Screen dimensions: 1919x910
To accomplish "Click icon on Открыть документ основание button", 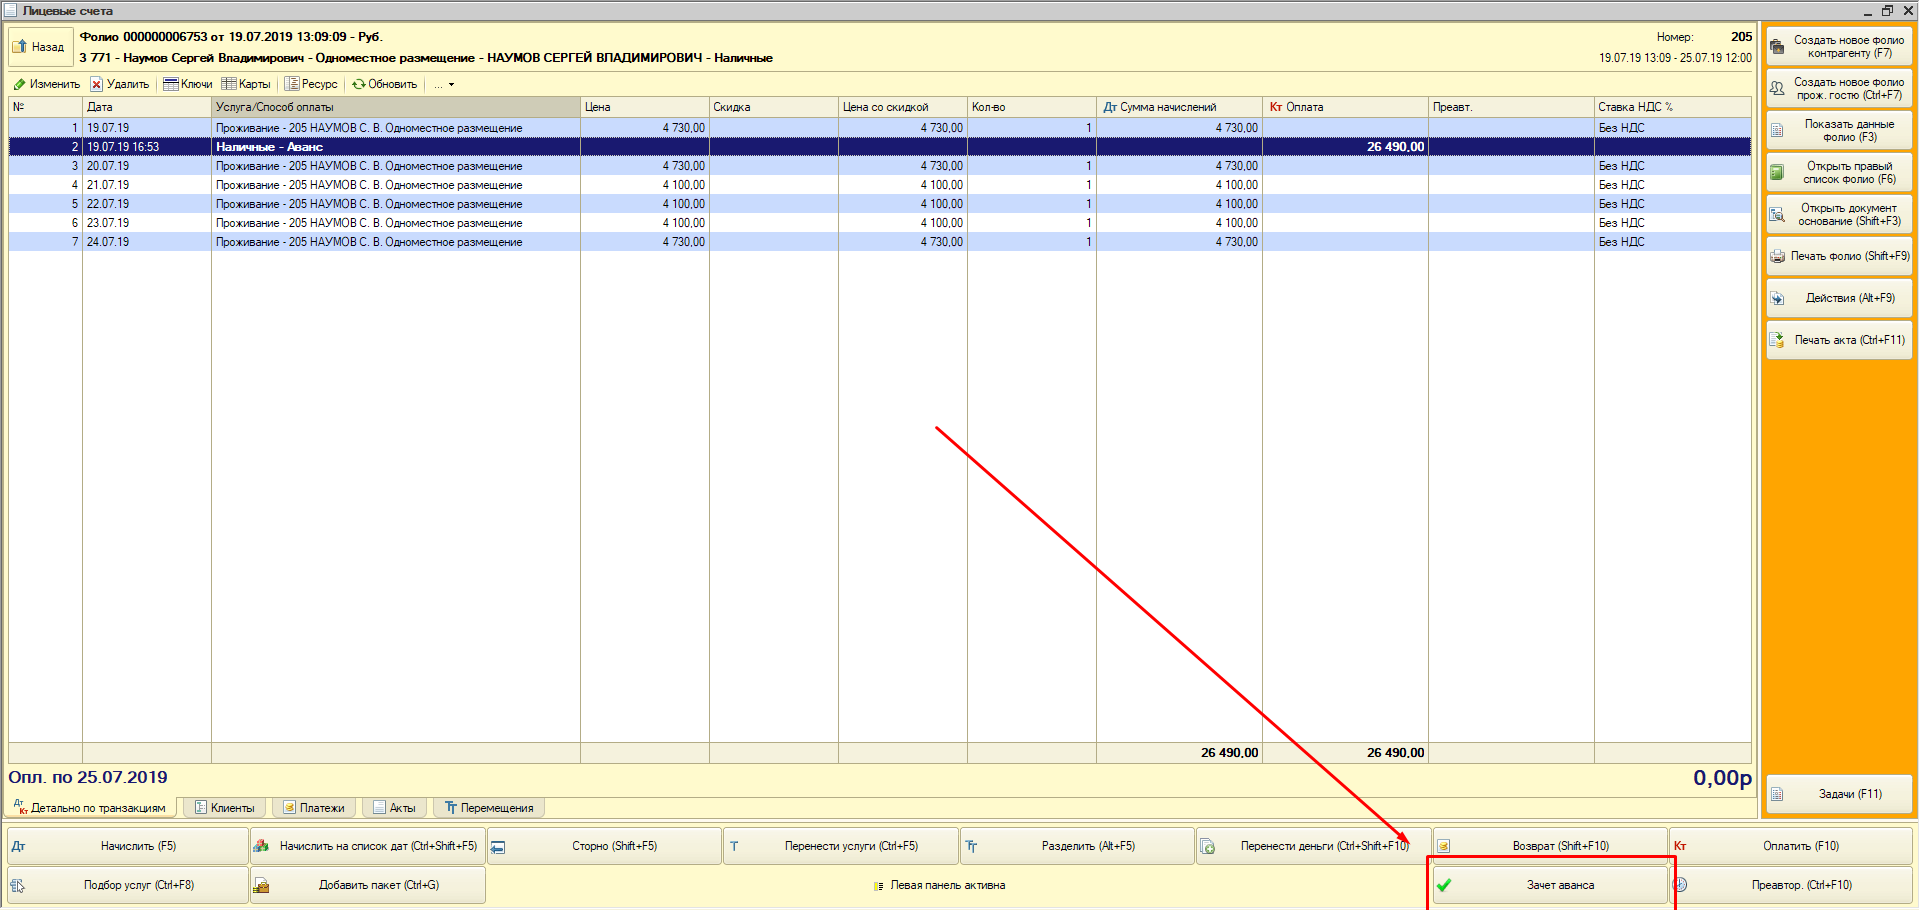I will click(1777, 214).
